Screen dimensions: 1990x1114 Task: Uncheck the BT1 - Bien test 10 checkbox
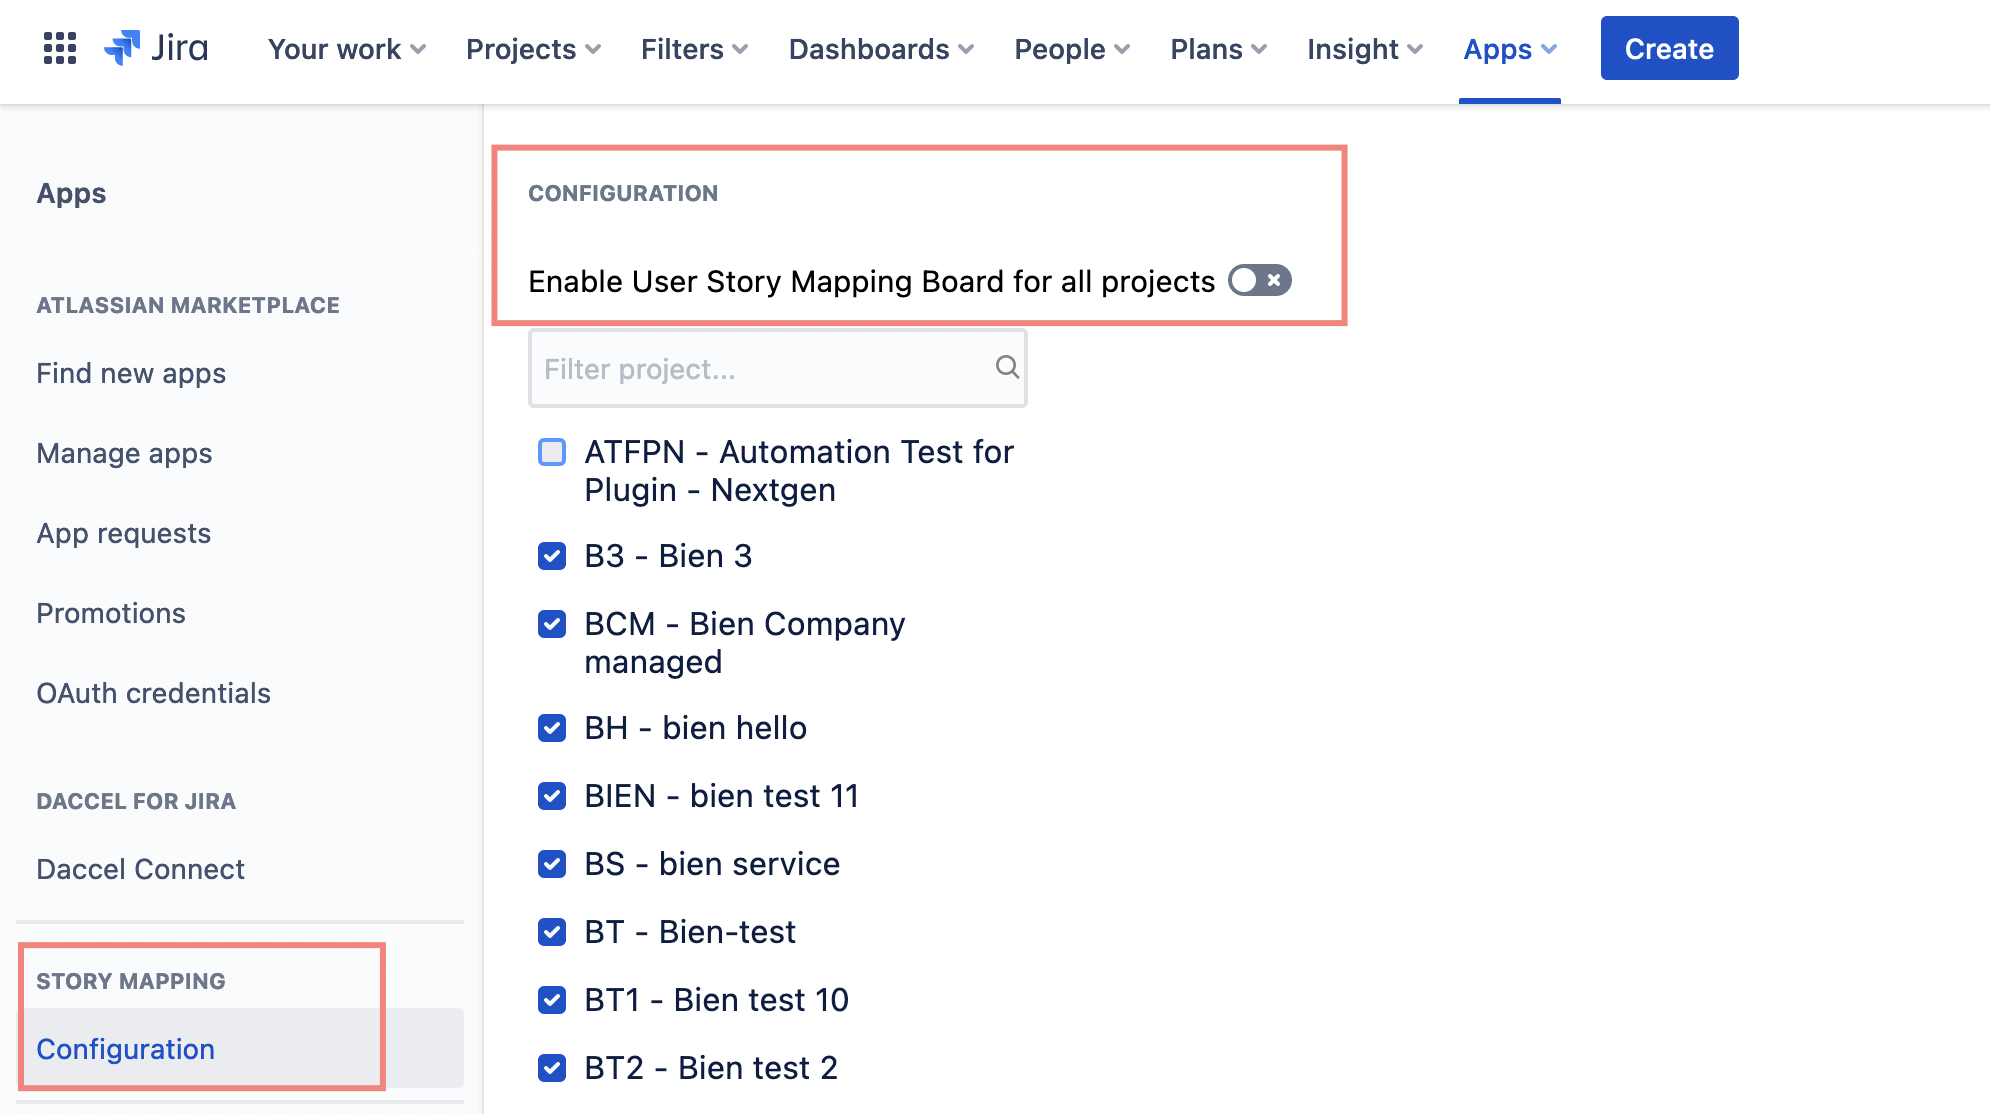pos(552,1000)
